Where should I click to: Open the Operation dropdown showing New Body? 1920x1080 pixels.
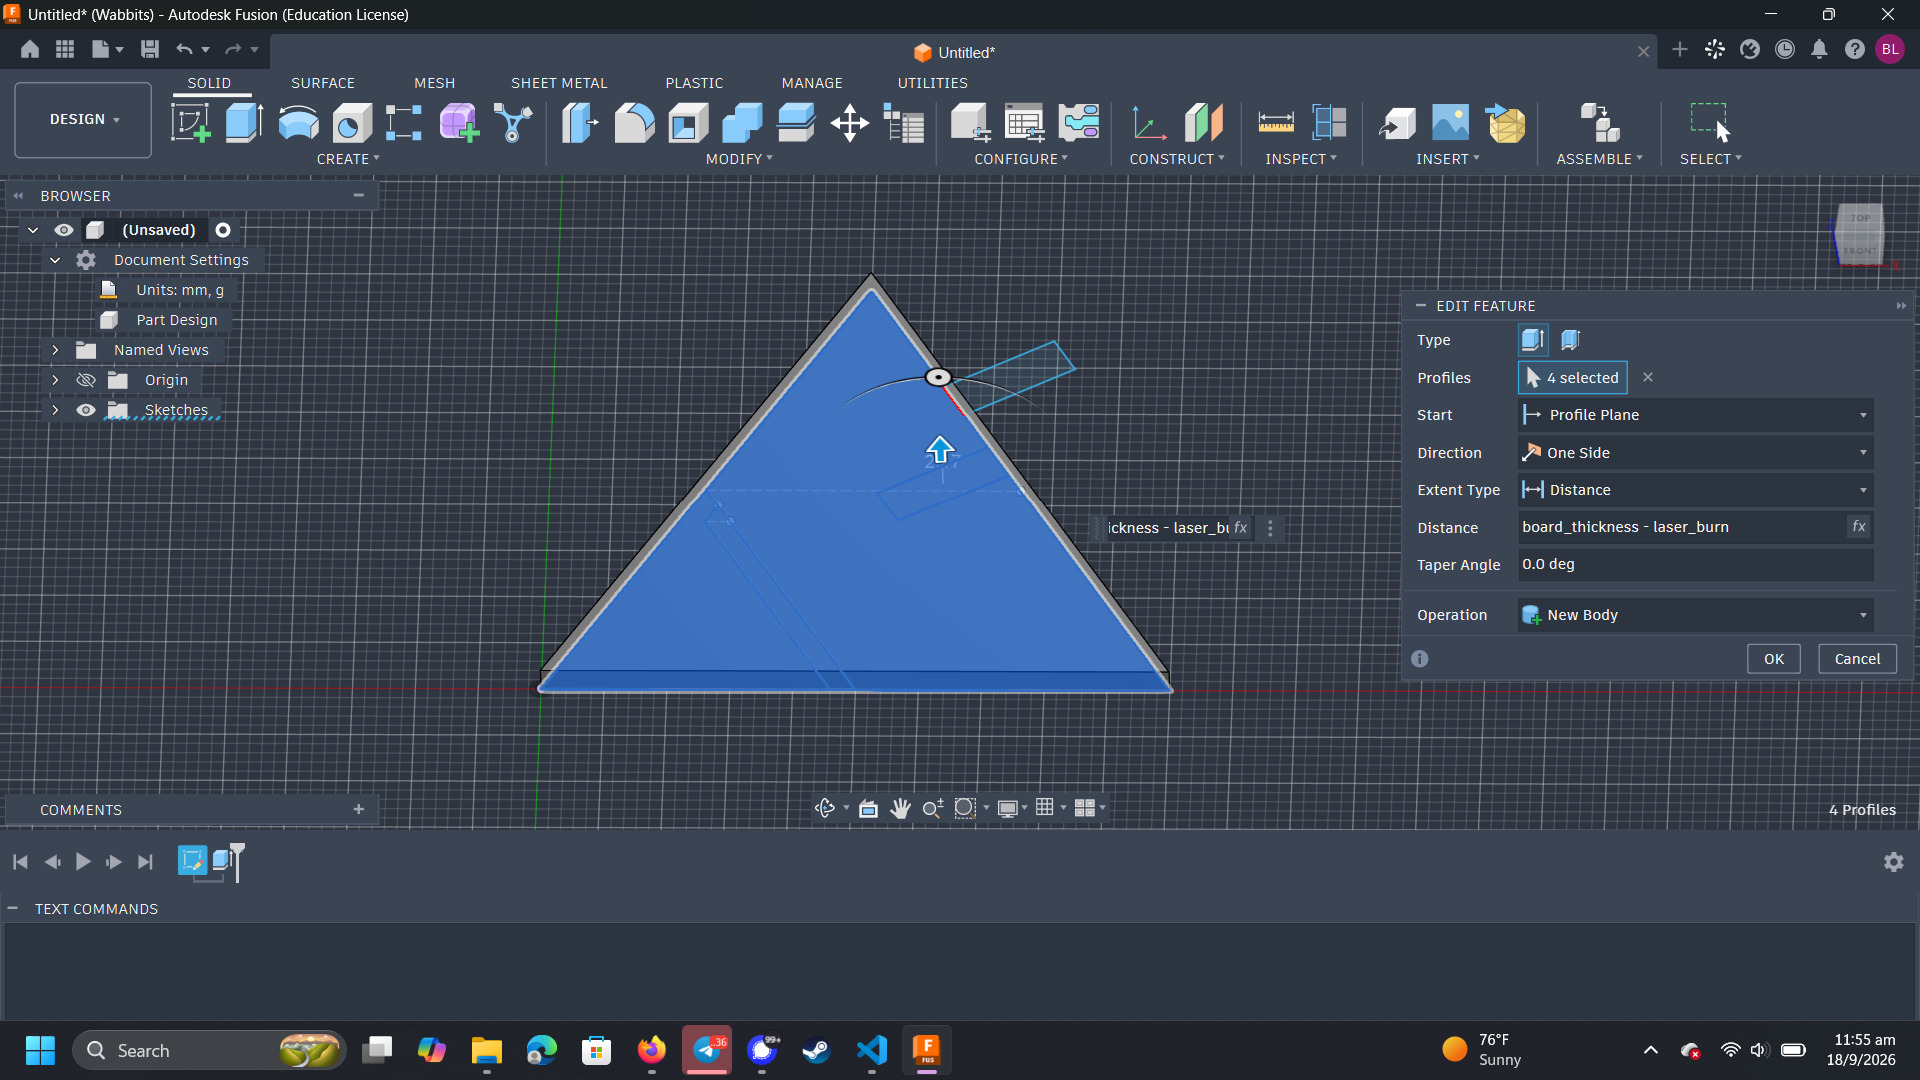click(1695, 615)
